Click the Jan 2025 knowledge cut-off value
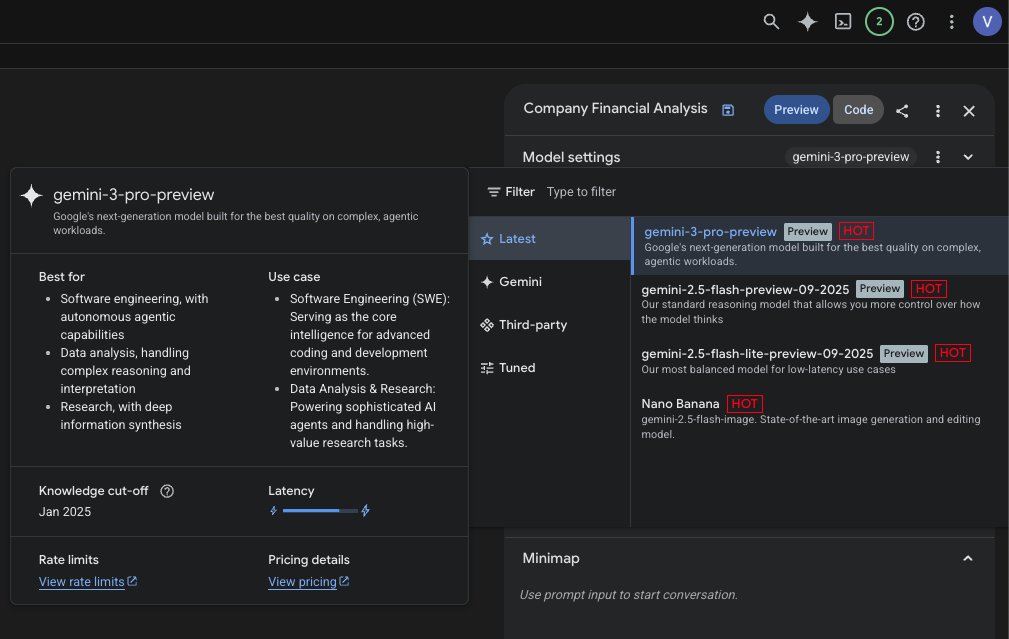1009x639 pixels. (x=65, y=512)
